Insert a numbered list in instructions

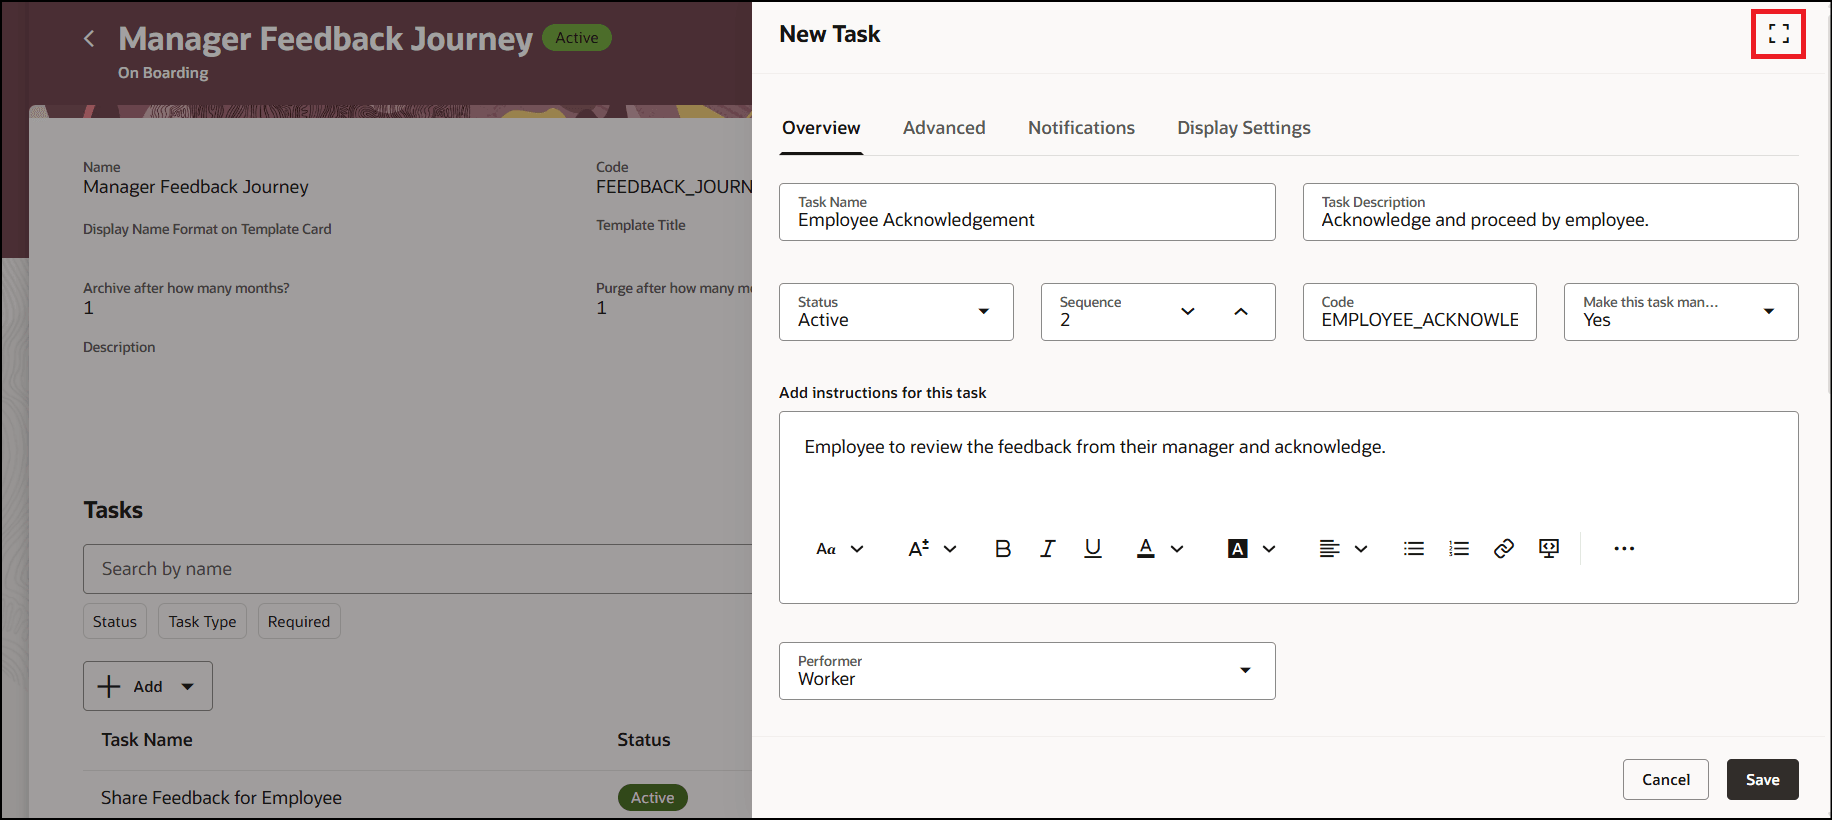[x=1459, y=548]
